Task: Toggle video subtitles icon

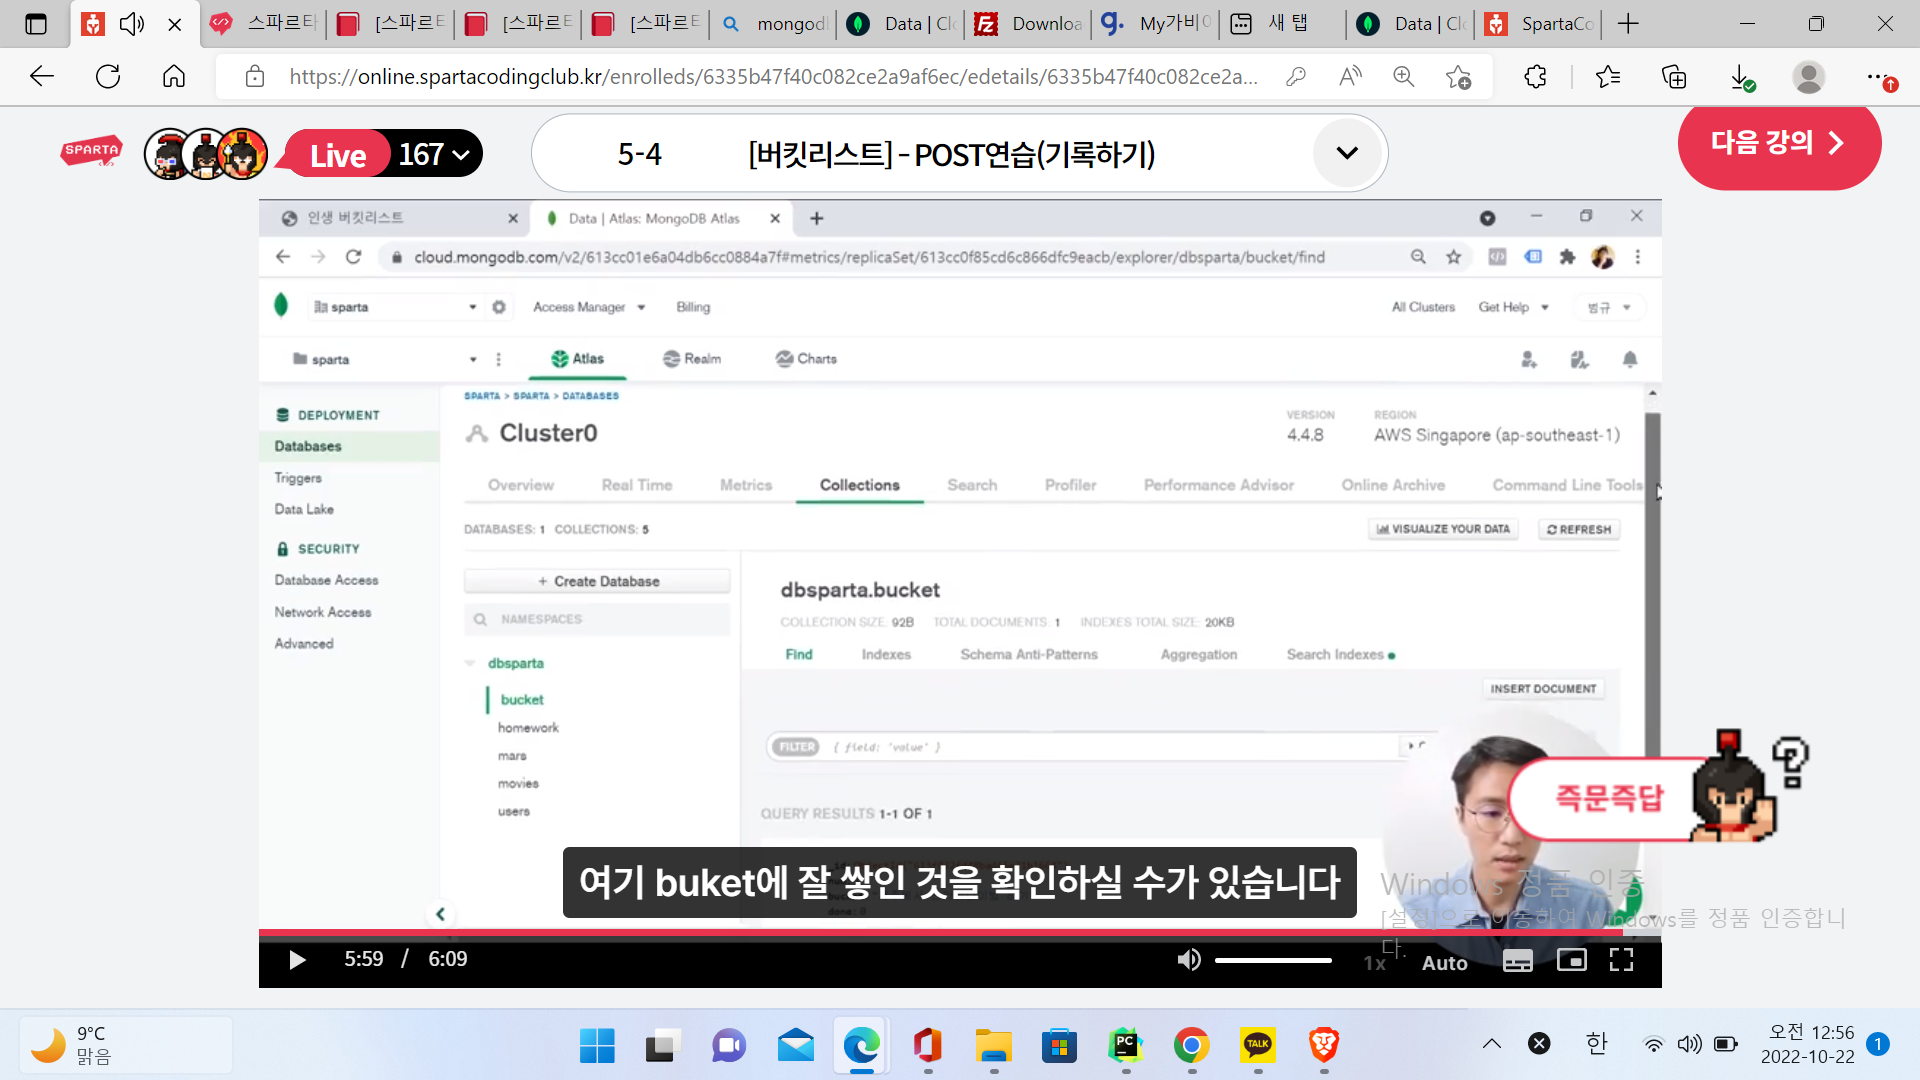Action: tap(1517, 961)
